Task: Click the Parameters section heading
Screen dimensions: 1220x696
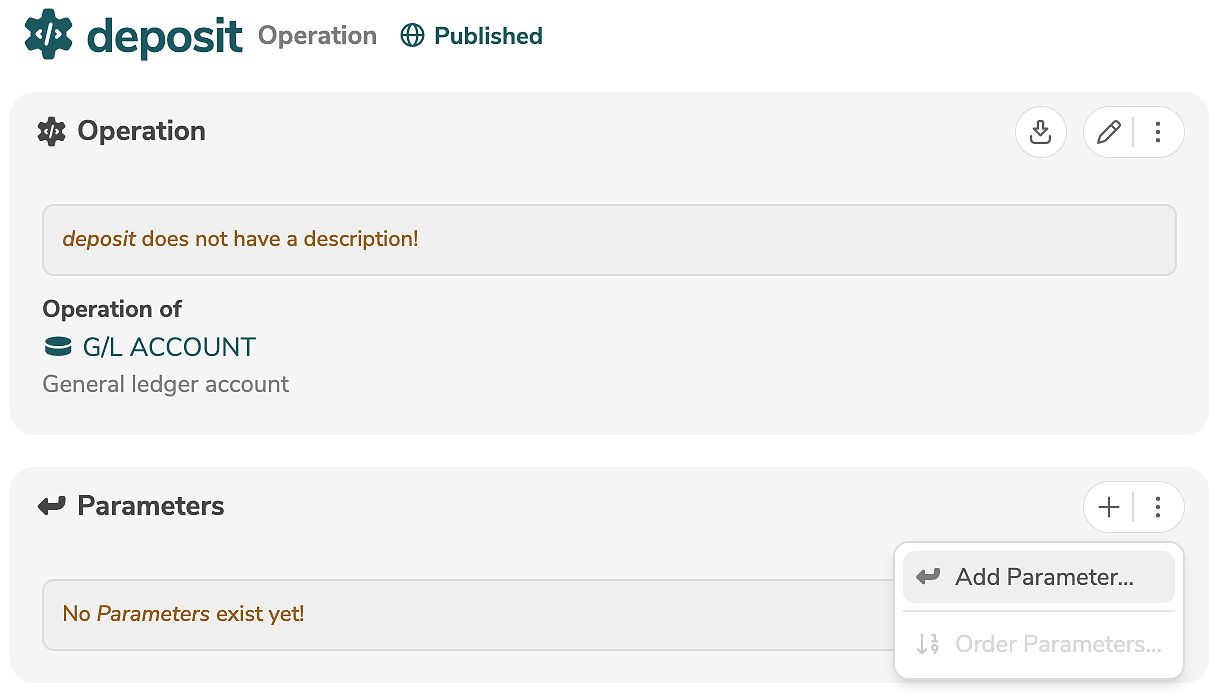Action: pyautogui.click(x=150, y=506)
